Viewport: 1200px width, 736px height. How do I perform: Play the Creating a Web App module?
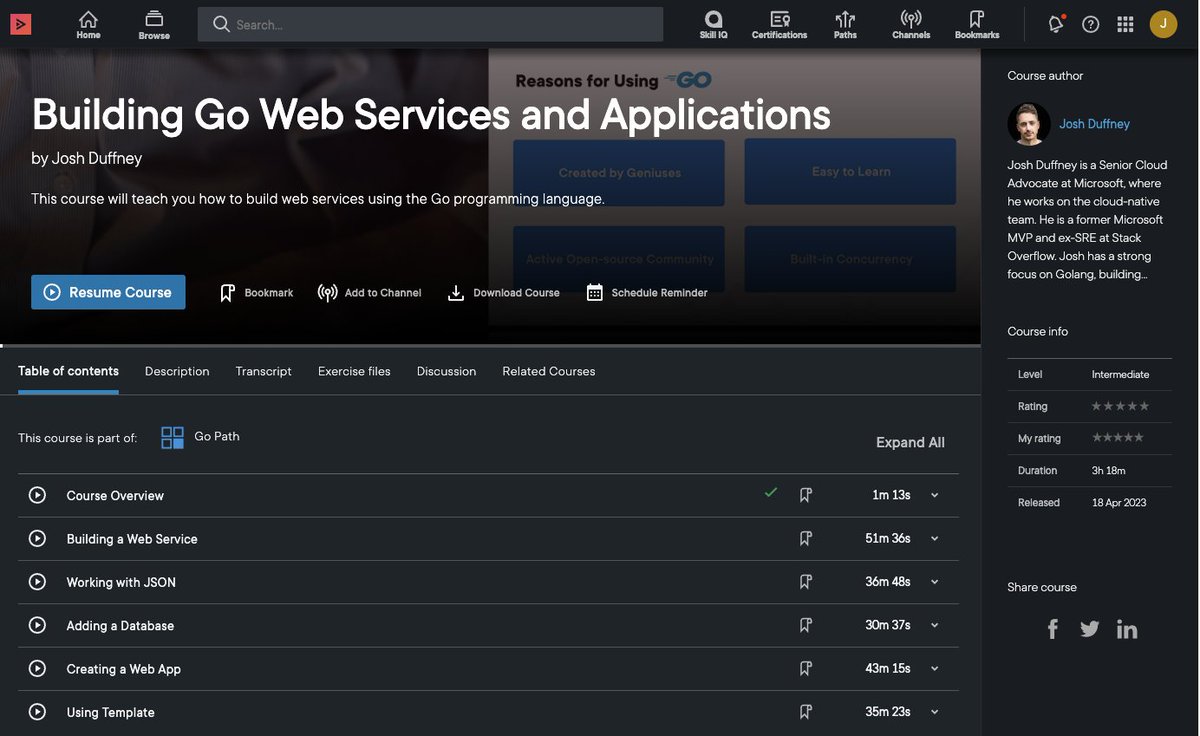point(37,669)
